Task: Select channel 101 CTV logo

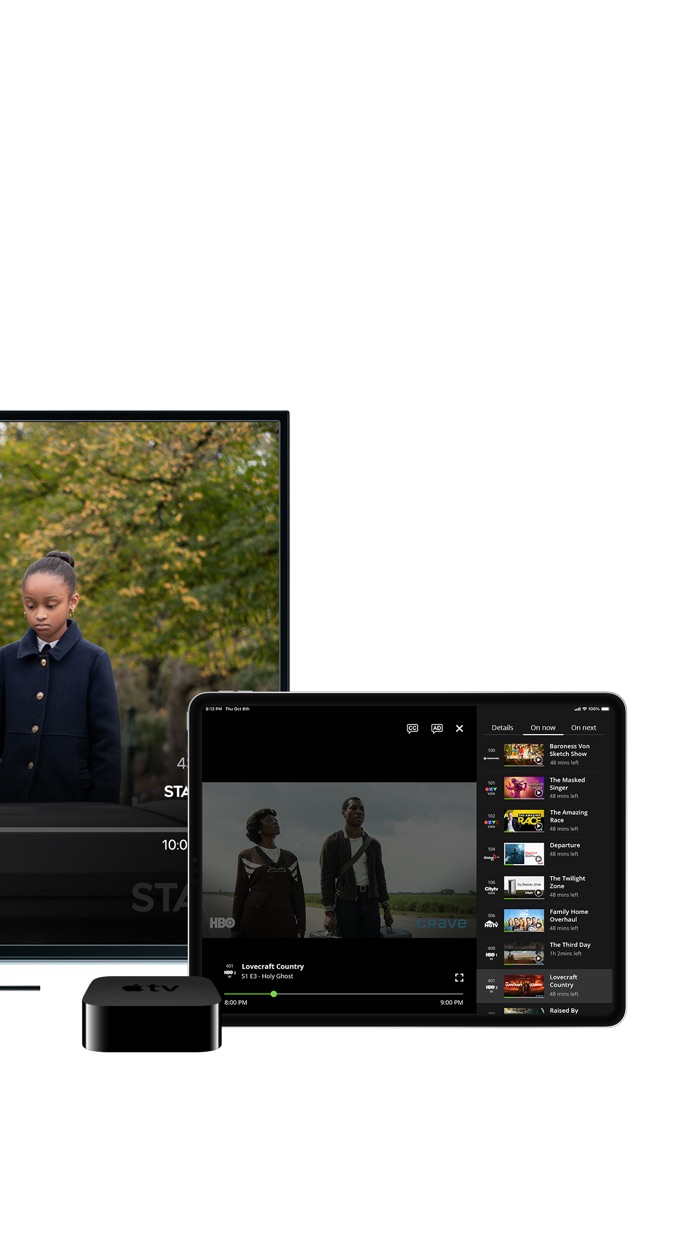Action: coord(491,790)
